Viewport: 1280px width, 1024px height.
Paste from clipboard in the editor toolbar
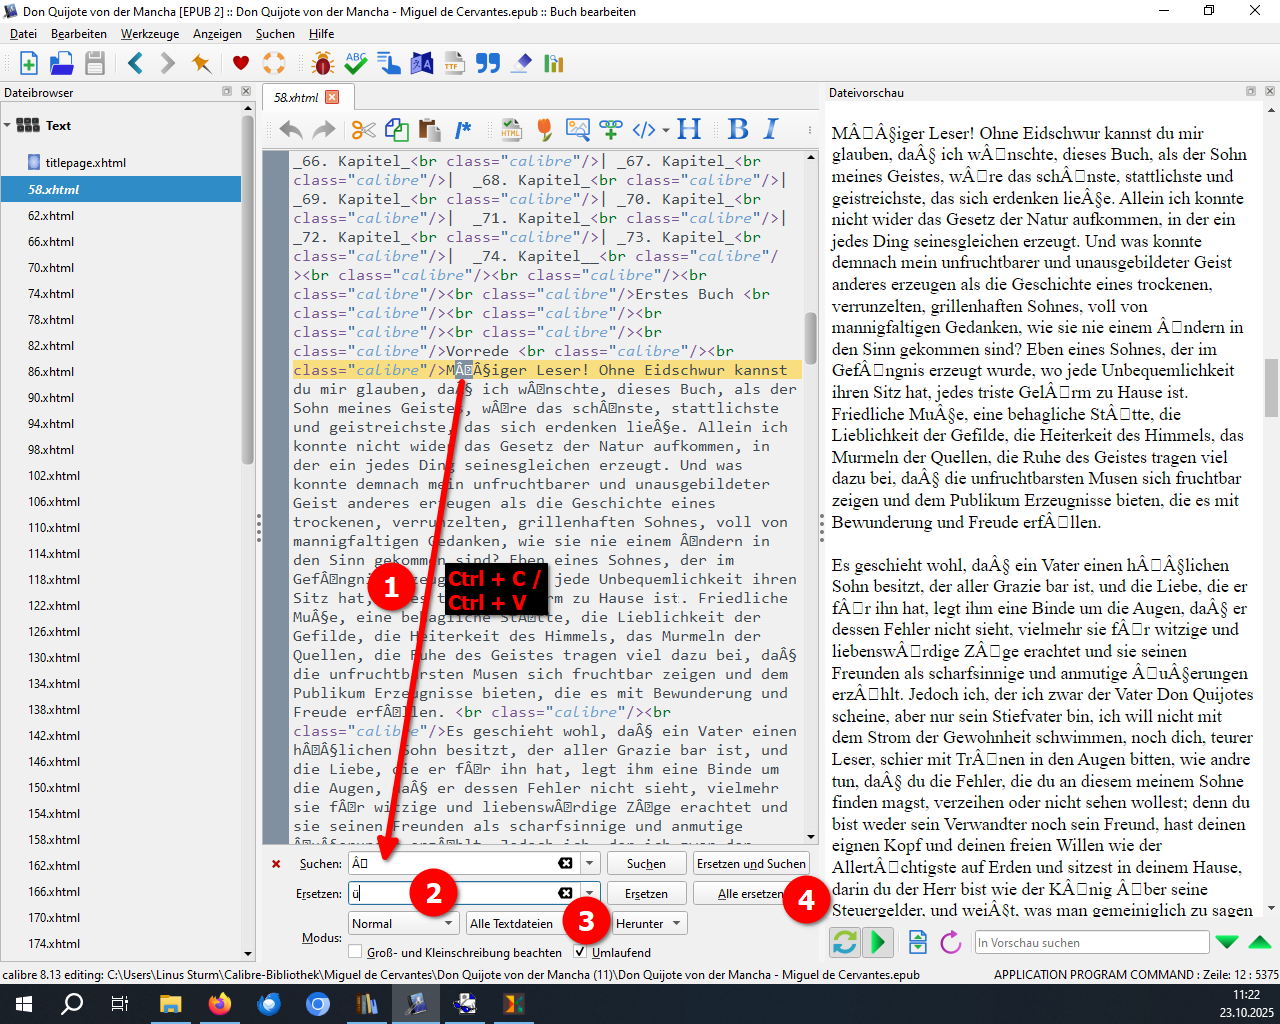point(430,130)
